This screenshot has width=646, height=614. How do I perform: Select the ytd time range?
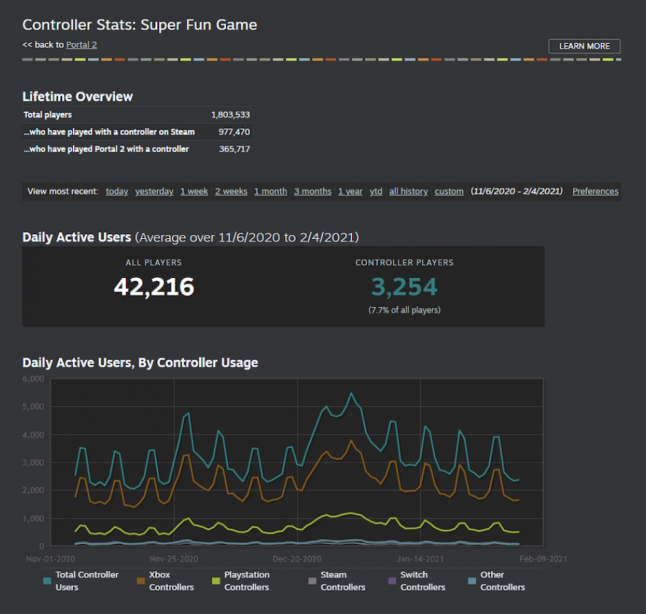[376, 191]
